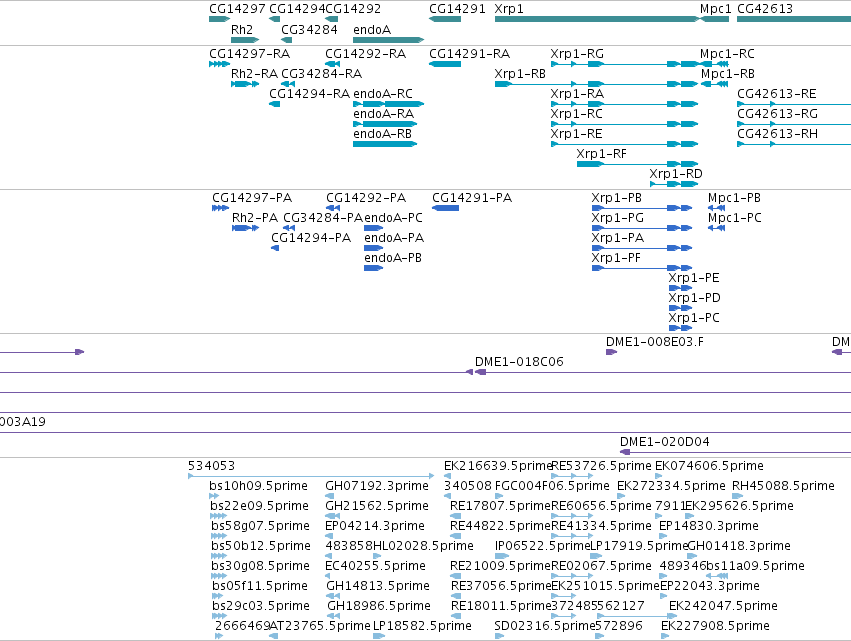This screenshot has width=851, height=641.
Task: Click transcript label CG14294-RA
Action: pyautogui.click(x=309, y=94)
